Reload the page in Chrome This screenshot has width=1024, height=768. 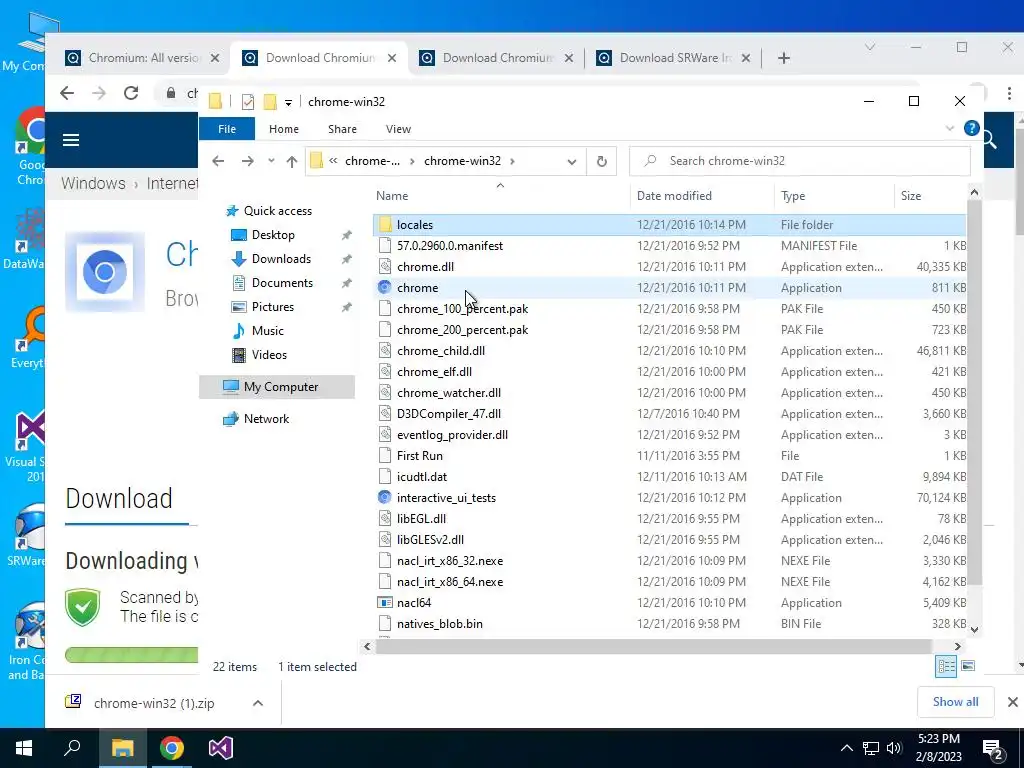pyautogui.click(x=131, y=93)
